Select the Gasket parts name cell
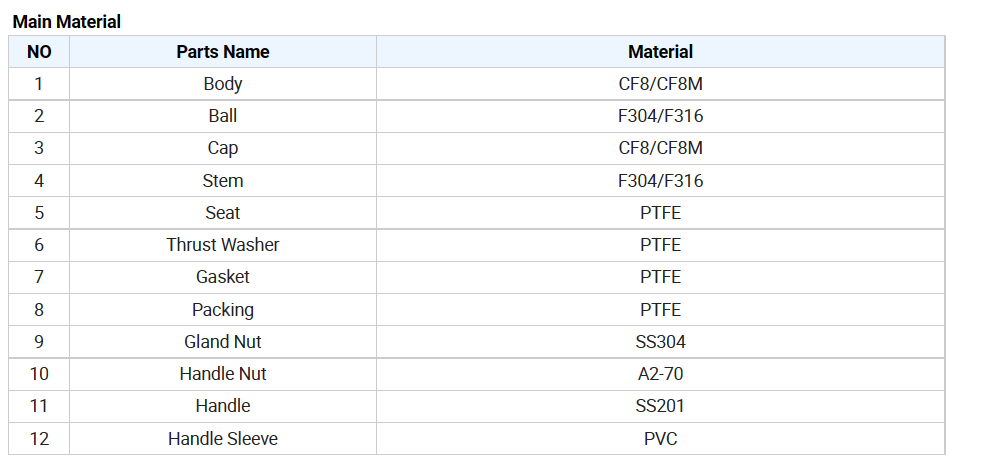Viewport: 995px width, 469px height. [223, 277]
